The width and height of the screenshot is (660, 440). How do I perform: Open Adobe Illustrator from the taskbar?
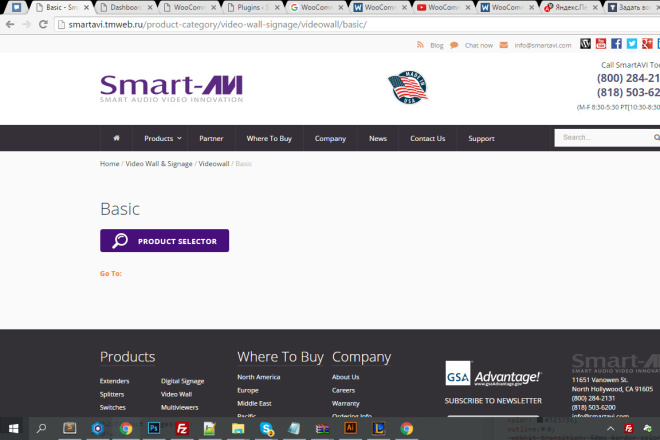350,428
